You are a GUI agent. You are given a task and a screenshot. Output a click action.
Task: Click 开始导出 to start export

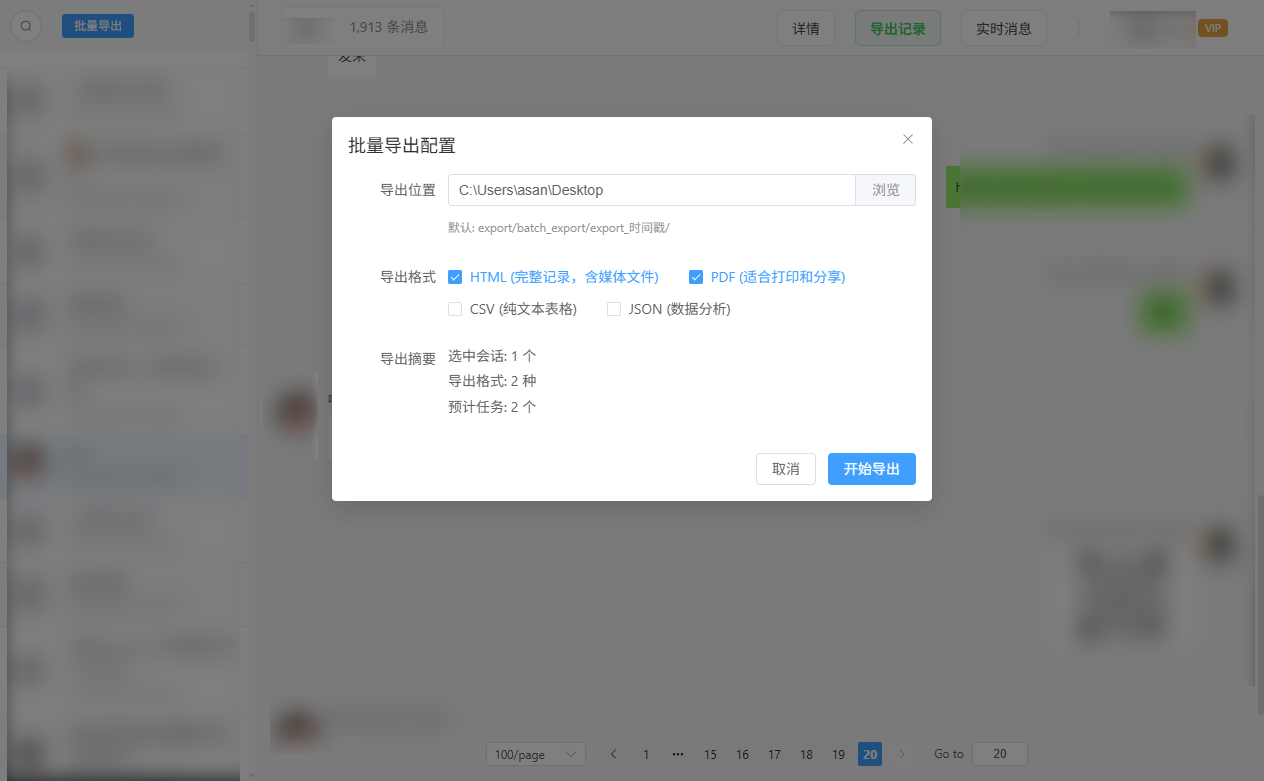[871, 469]
